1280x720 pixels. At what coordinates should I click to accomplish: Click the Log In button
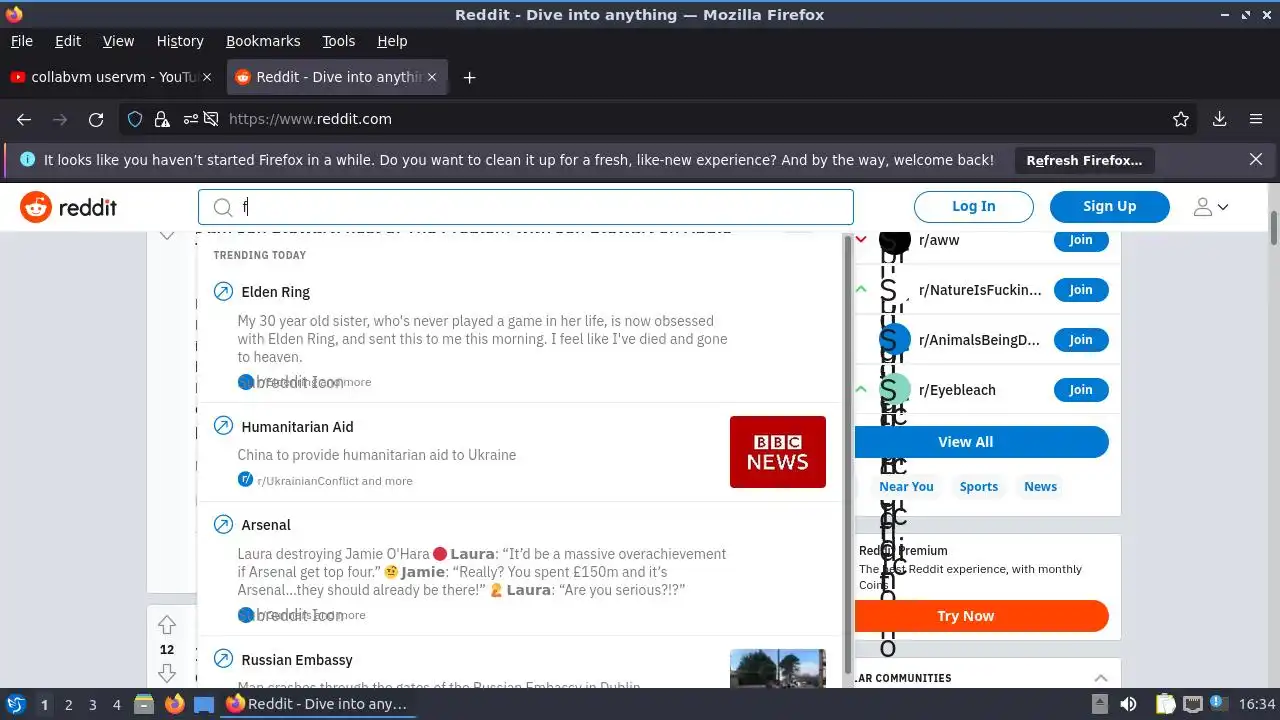click(x=974, y=206)
